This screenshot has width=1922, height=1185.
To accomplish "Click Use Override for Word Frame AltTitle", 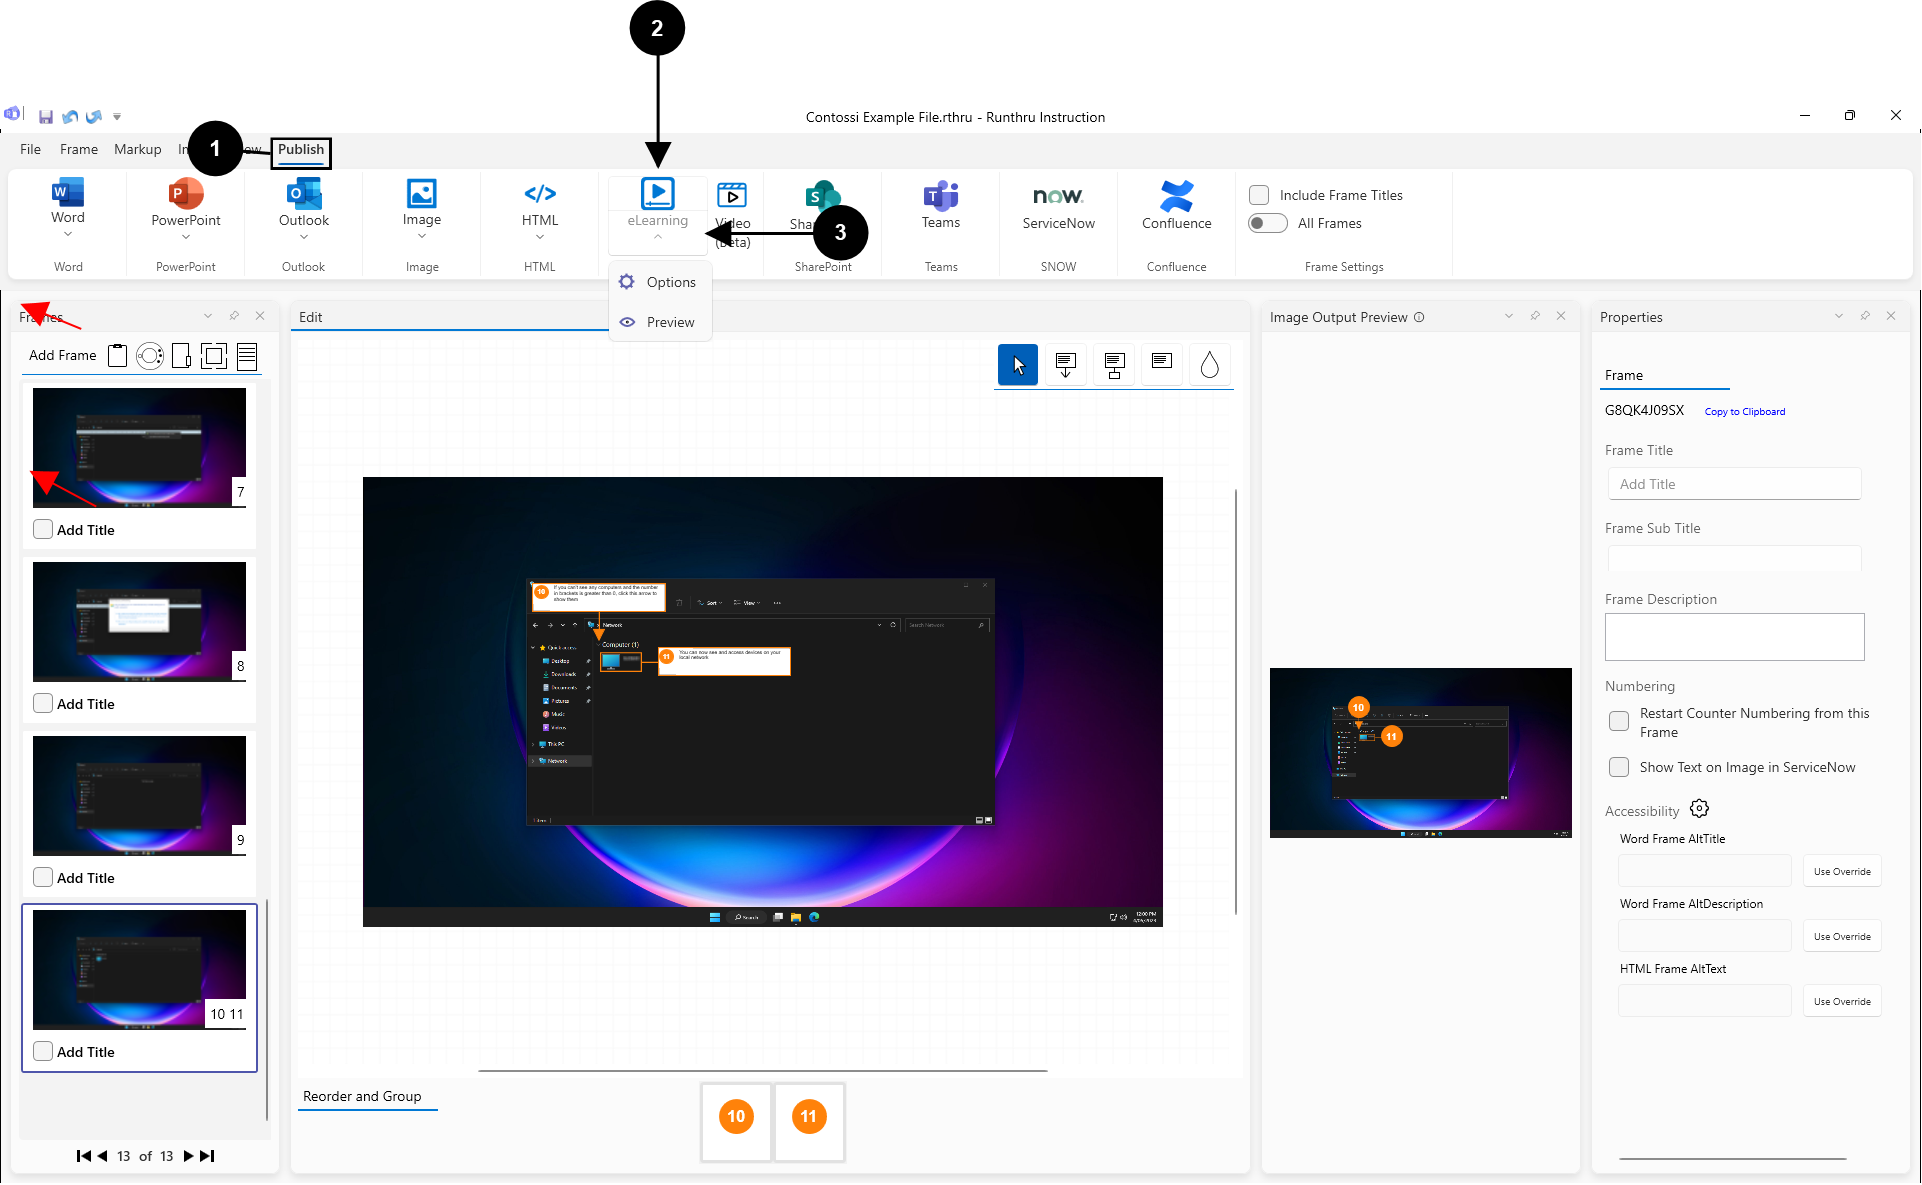I will point(1841,871).
